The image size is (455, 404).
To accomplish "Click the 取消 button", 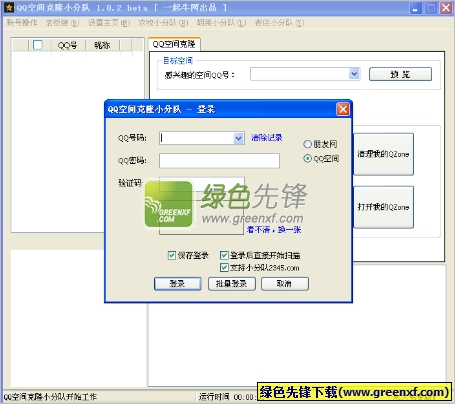I will pyautogui.click(x=285, y=284).
